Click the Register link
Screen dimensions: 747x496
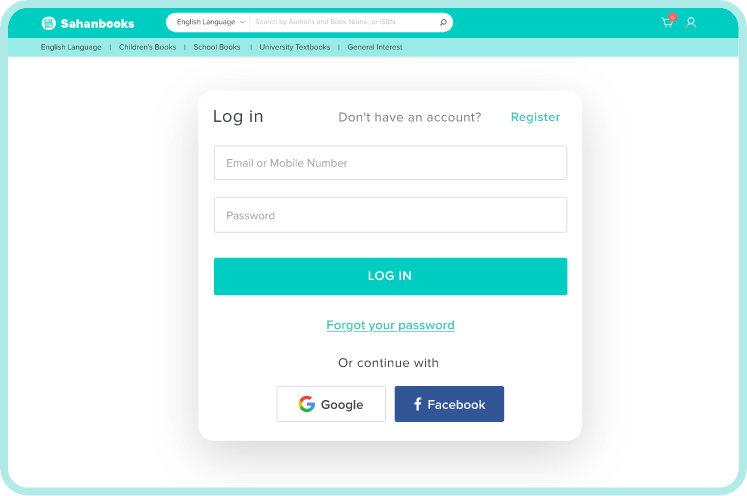[x=535, y=117]
